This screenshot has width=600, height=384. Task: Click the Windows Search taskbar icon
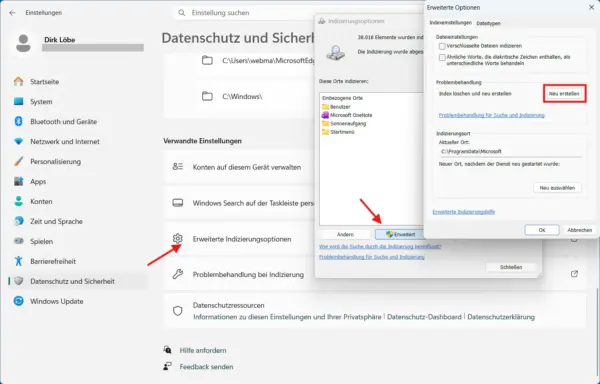click(x=178, y=203)
